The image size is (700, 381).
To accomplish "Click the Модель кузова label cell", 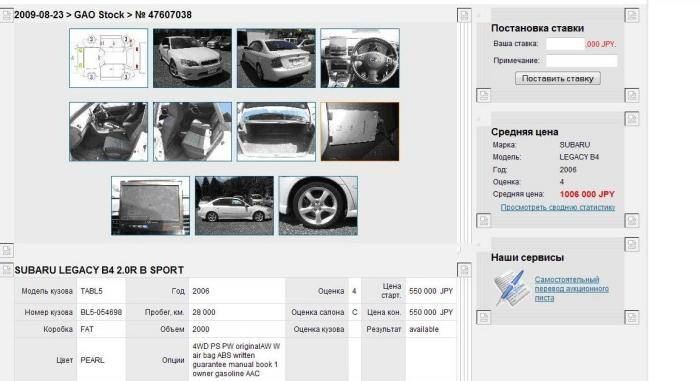I will click(47, 291).
